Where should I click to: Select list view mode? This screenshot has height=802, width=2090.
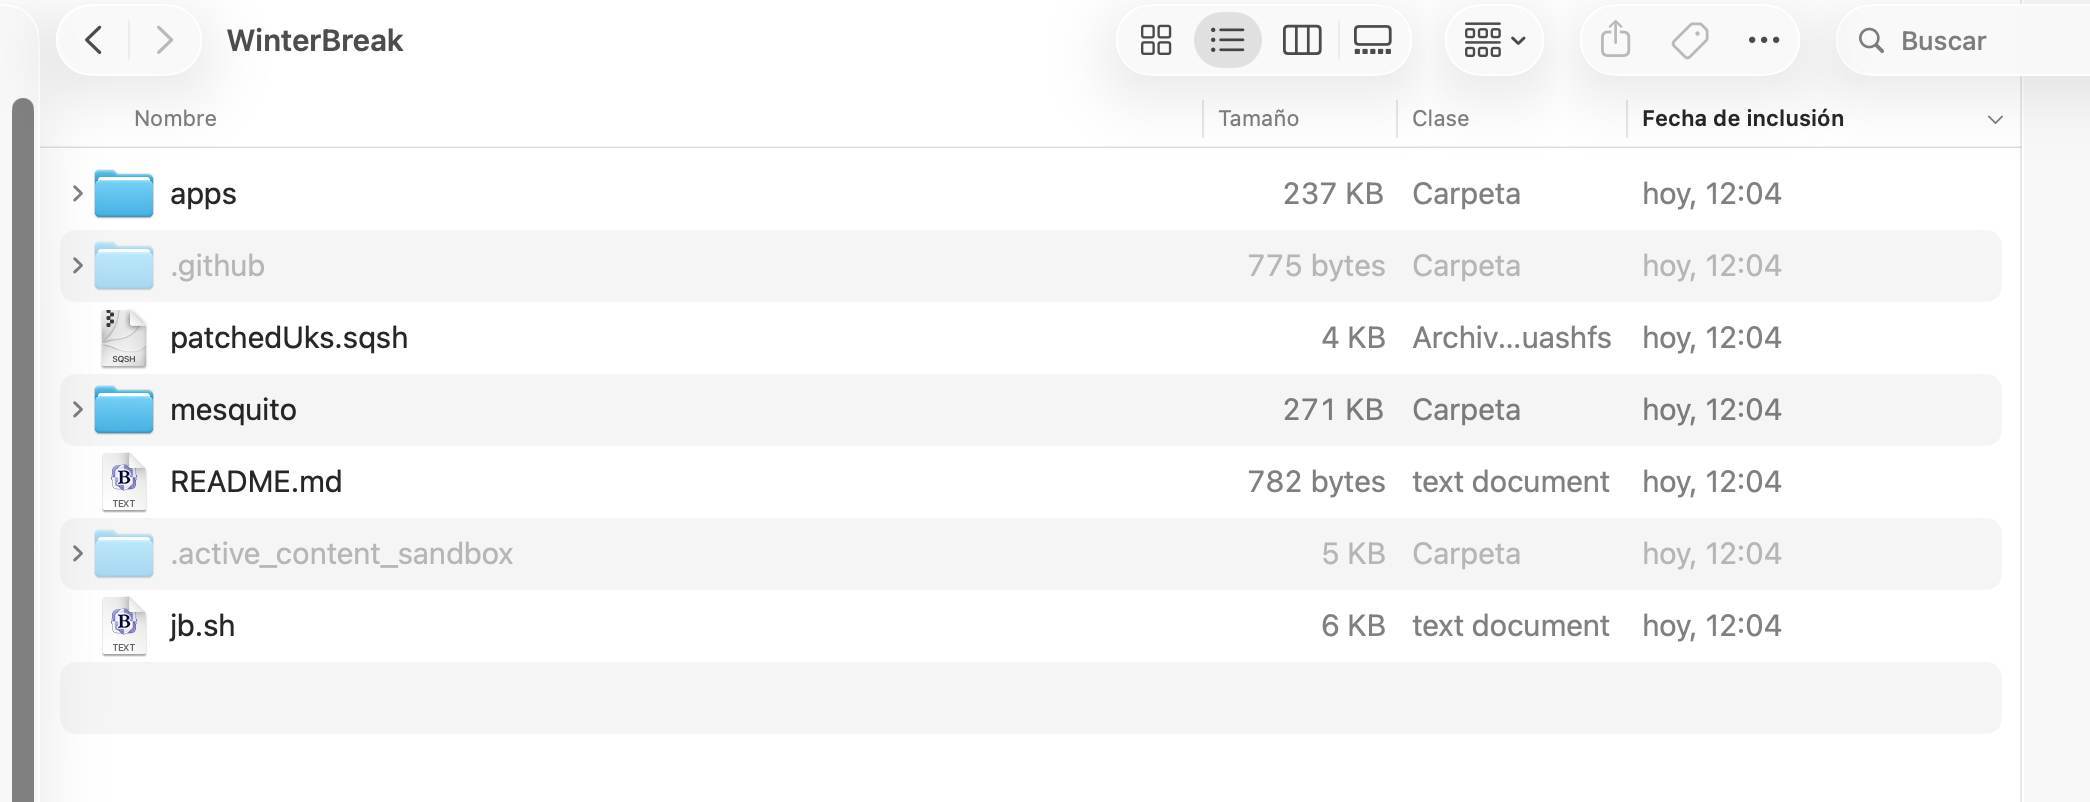[x=1227, y=40]
